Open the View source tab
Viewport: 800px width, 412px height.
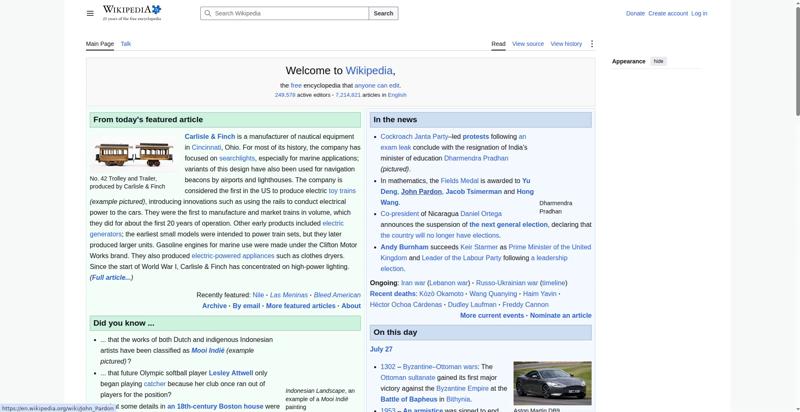(528, 44)
